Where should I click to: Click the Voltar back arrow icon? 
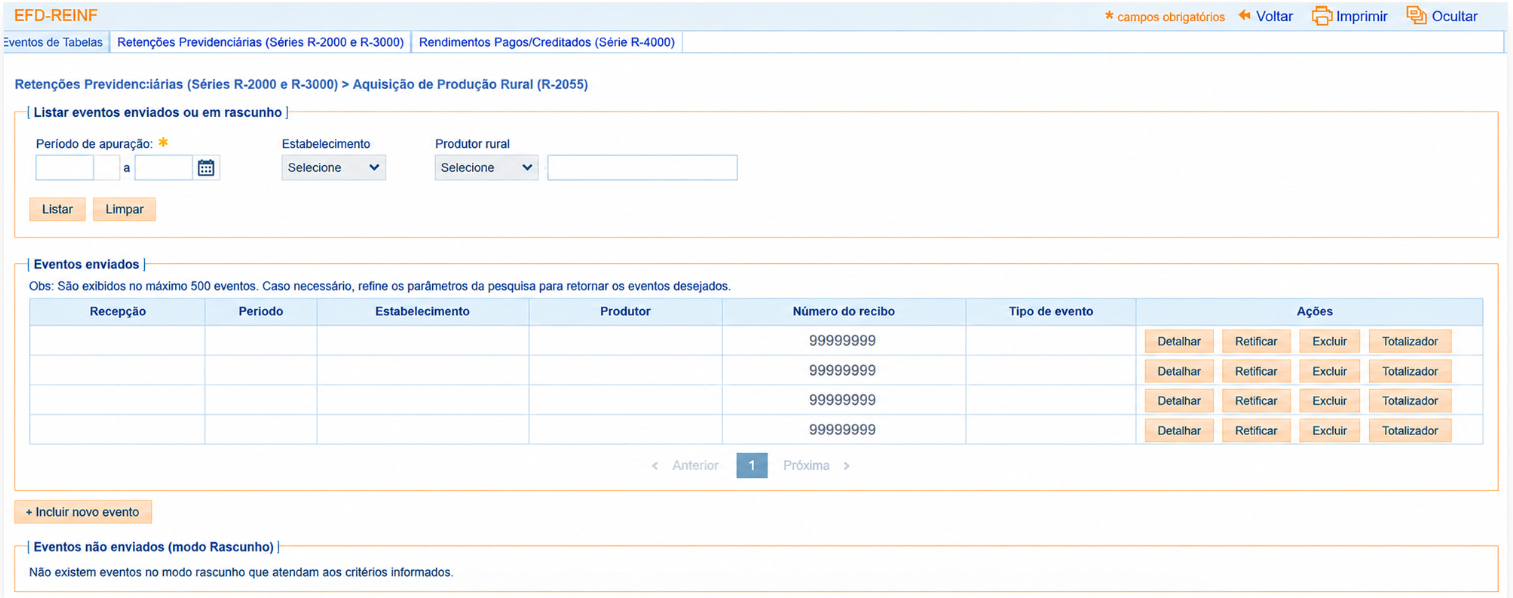(1245, 16)
